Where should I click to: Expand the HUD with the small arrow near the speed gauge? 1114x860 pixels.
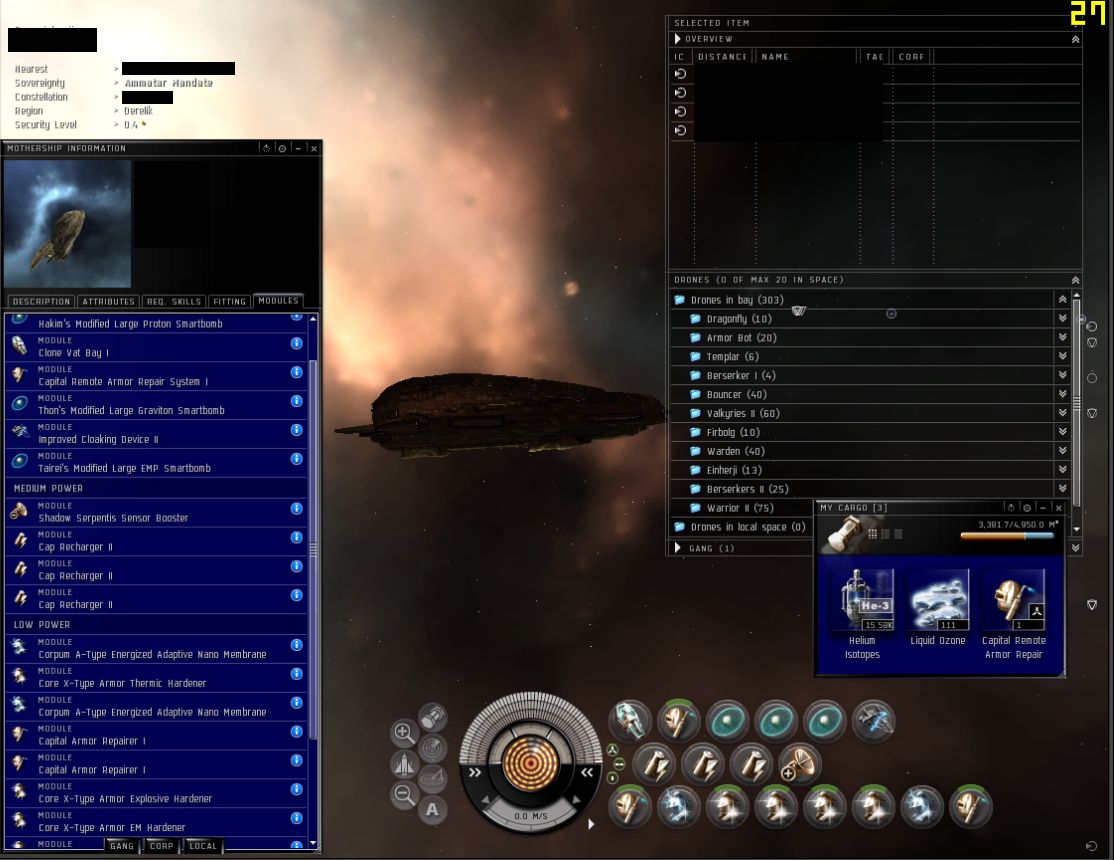pyautogui.click(x=590, y=824)
